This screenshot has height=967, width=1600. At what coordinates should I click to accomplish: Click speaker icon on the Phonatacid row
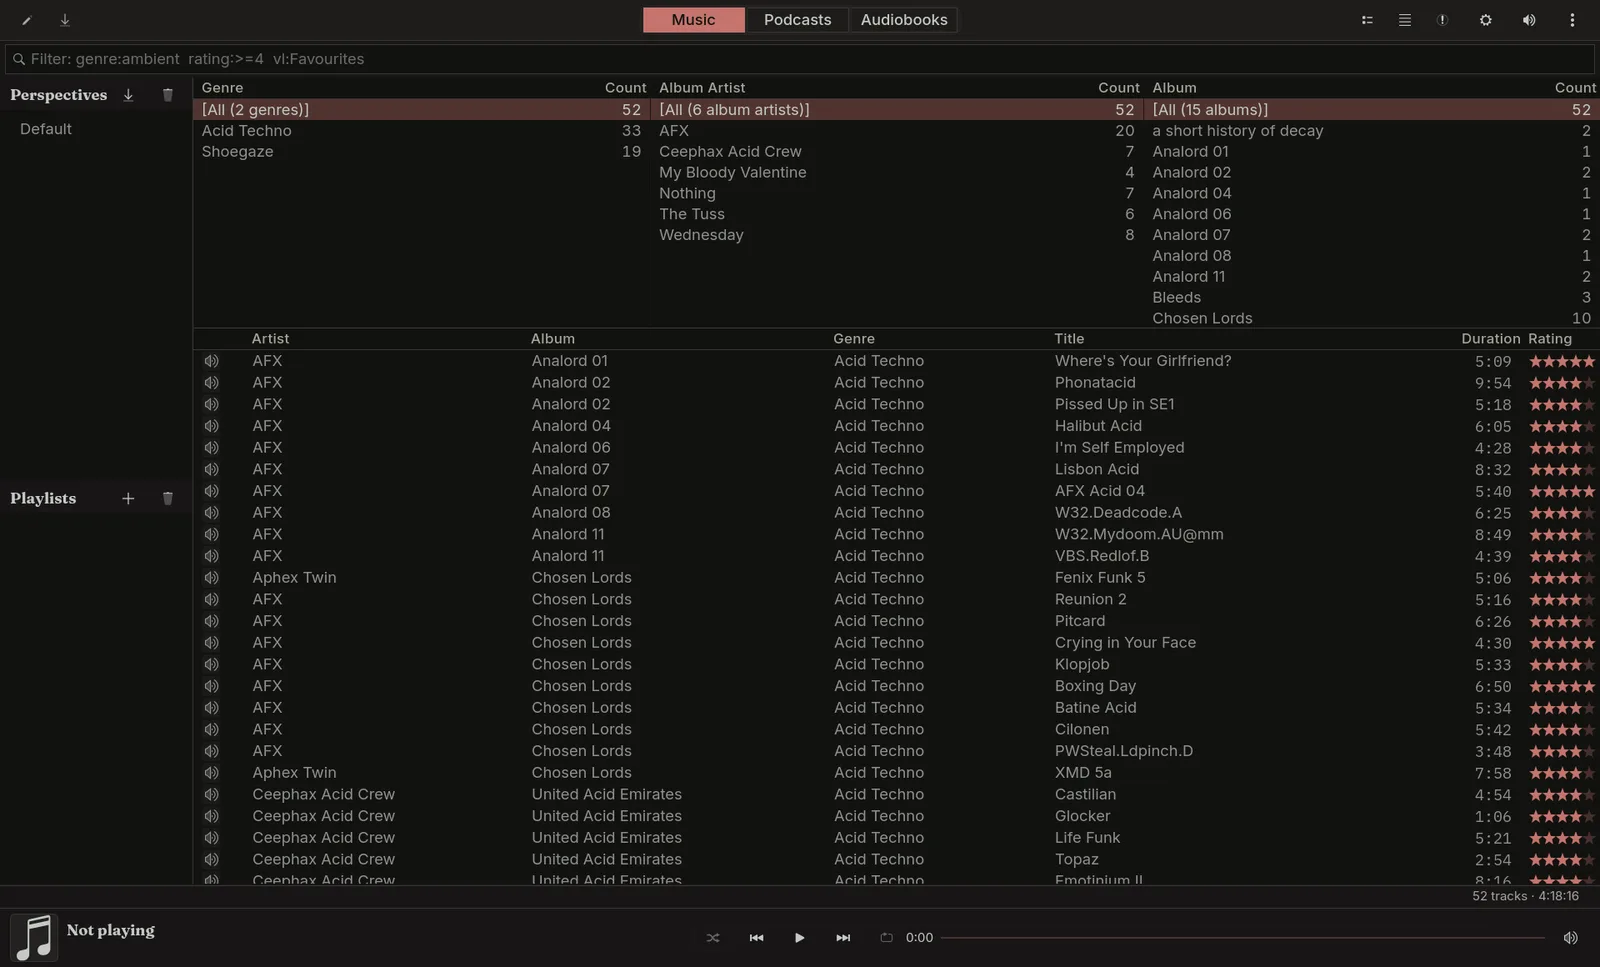tap(211, 383)
